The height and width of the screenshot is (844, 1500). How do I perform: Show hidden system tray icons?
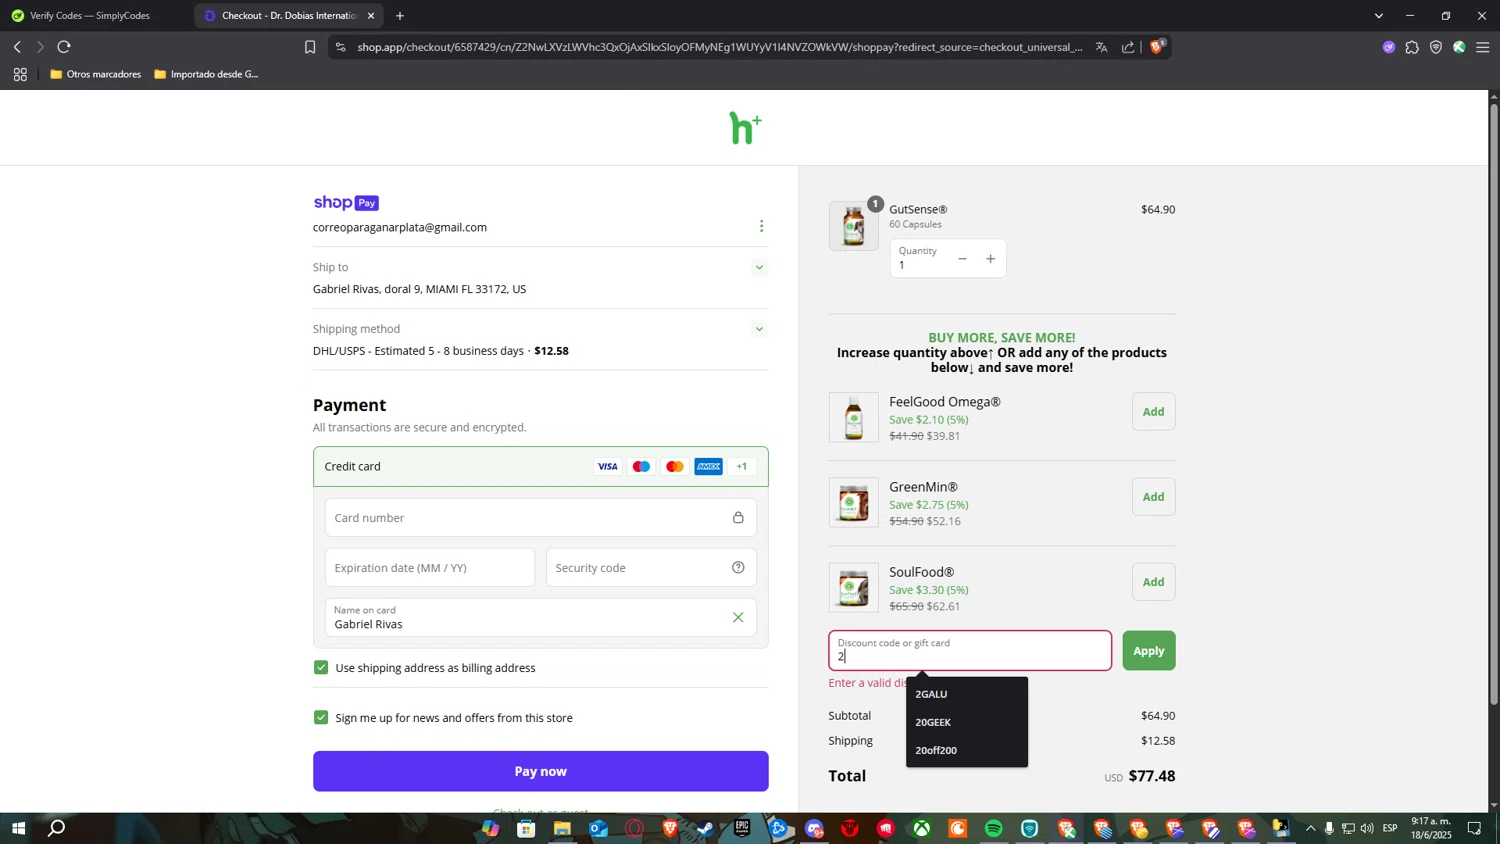(x=1311, y=828)
